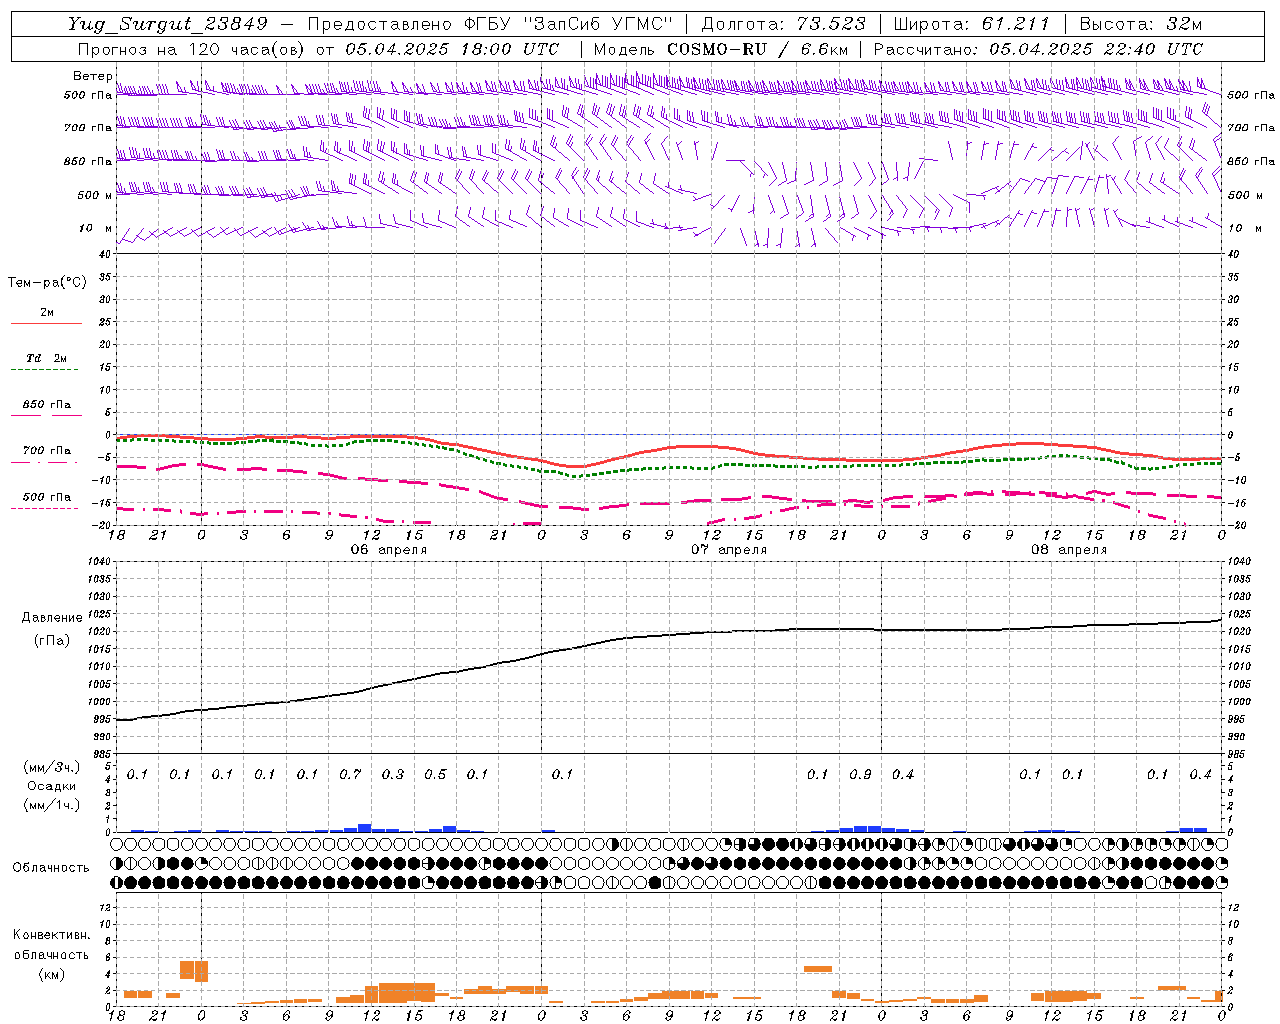Click the computed time "Рассчитано: 05.04.2025 22:40 UTC"
The image size is (1280, 1024).
[x=1038, y=49]
